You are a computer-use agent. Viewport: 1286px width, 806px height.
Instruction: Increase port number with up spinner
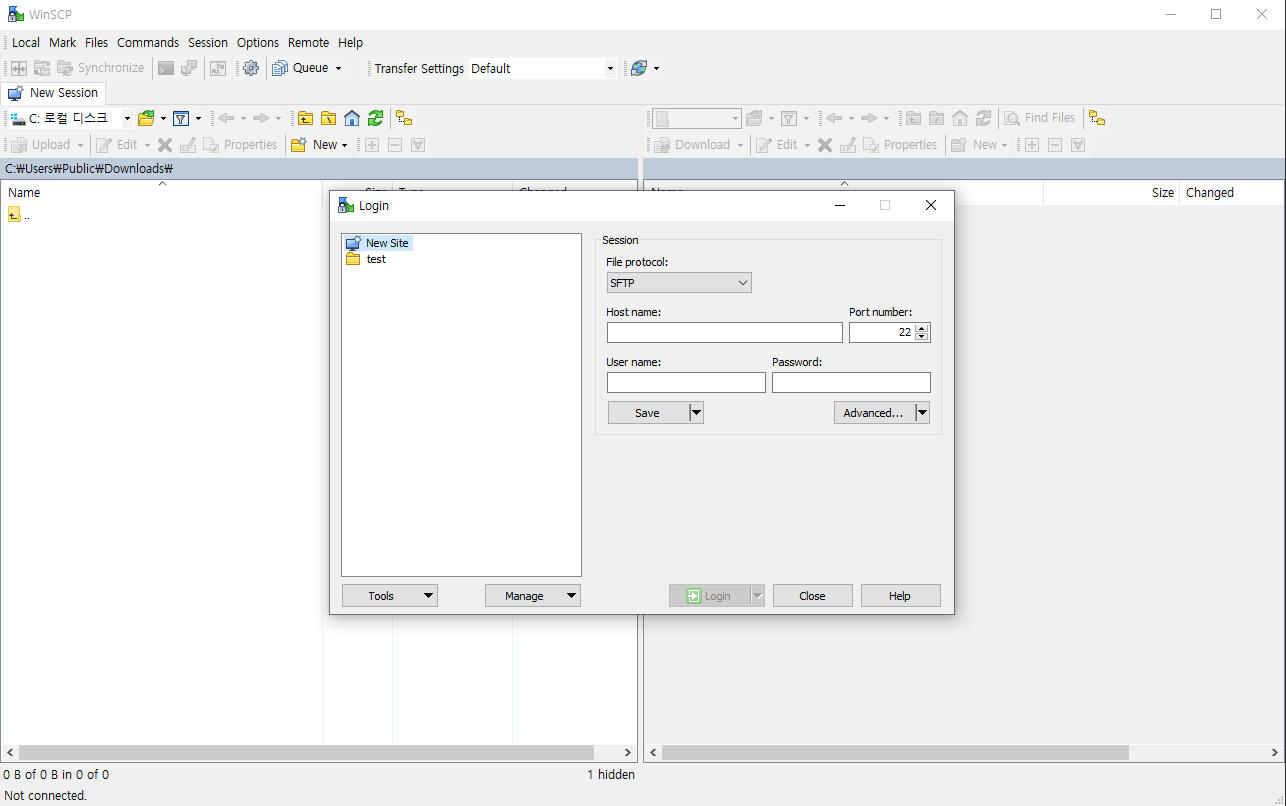[x=922, y=328]
